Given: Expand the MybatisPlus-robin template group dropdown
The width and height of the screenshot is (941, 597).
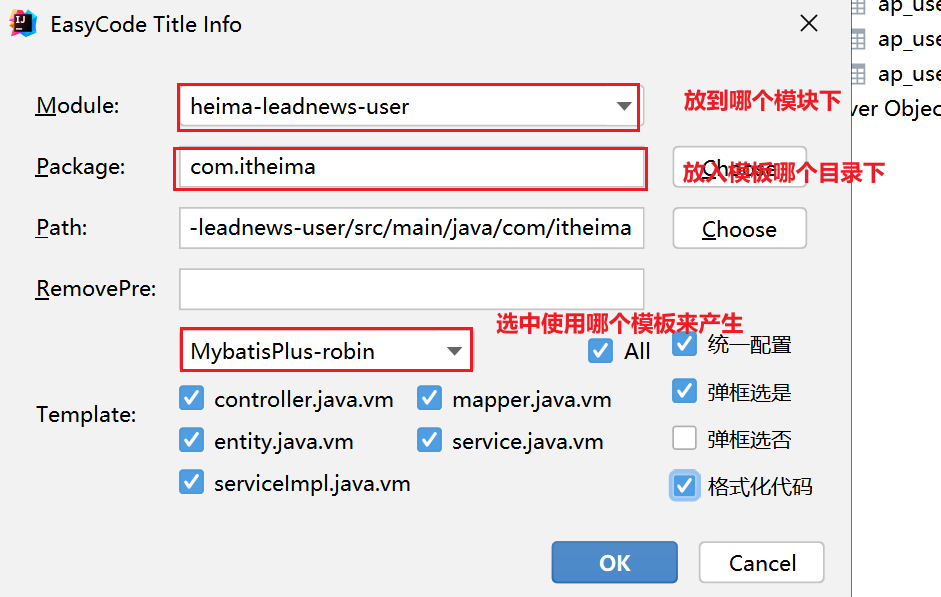Looking at the screenshot, I should coord(326,351).
